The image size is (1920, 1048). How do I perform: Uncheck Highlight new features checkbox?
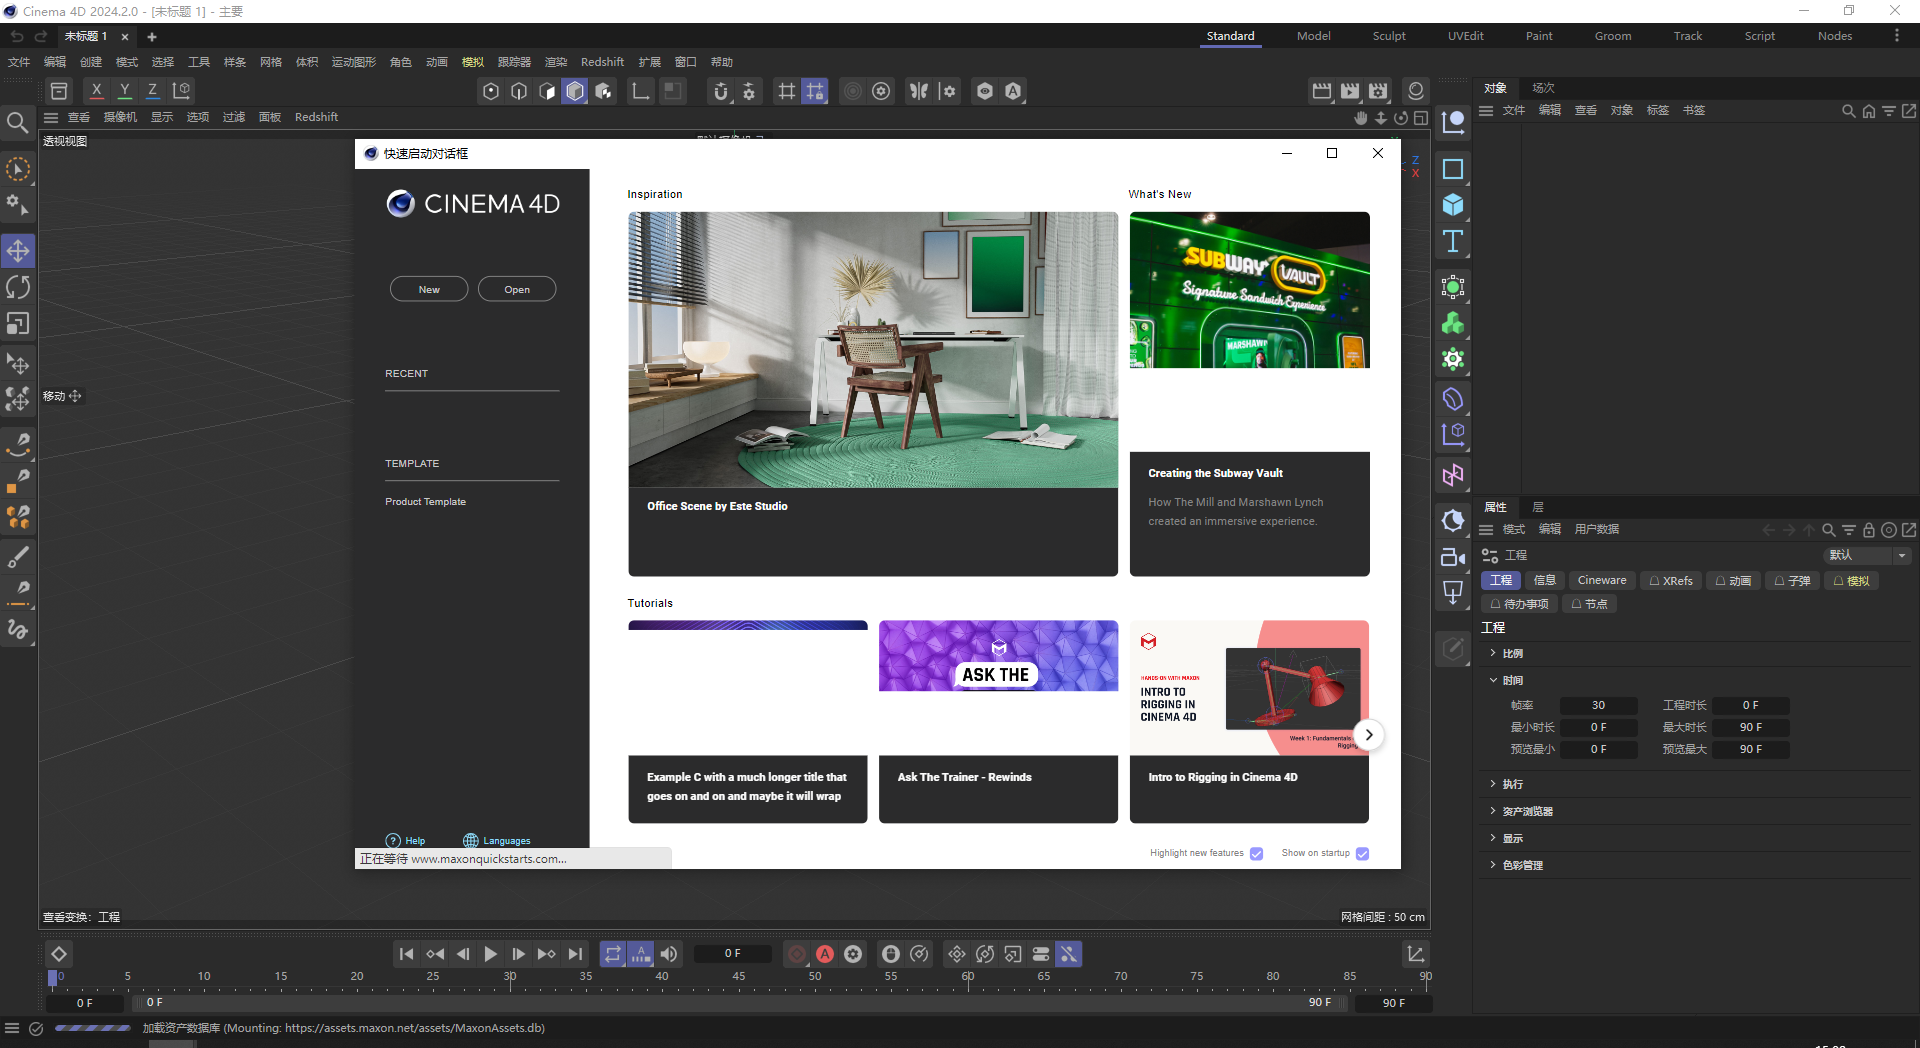(1257, 853)
